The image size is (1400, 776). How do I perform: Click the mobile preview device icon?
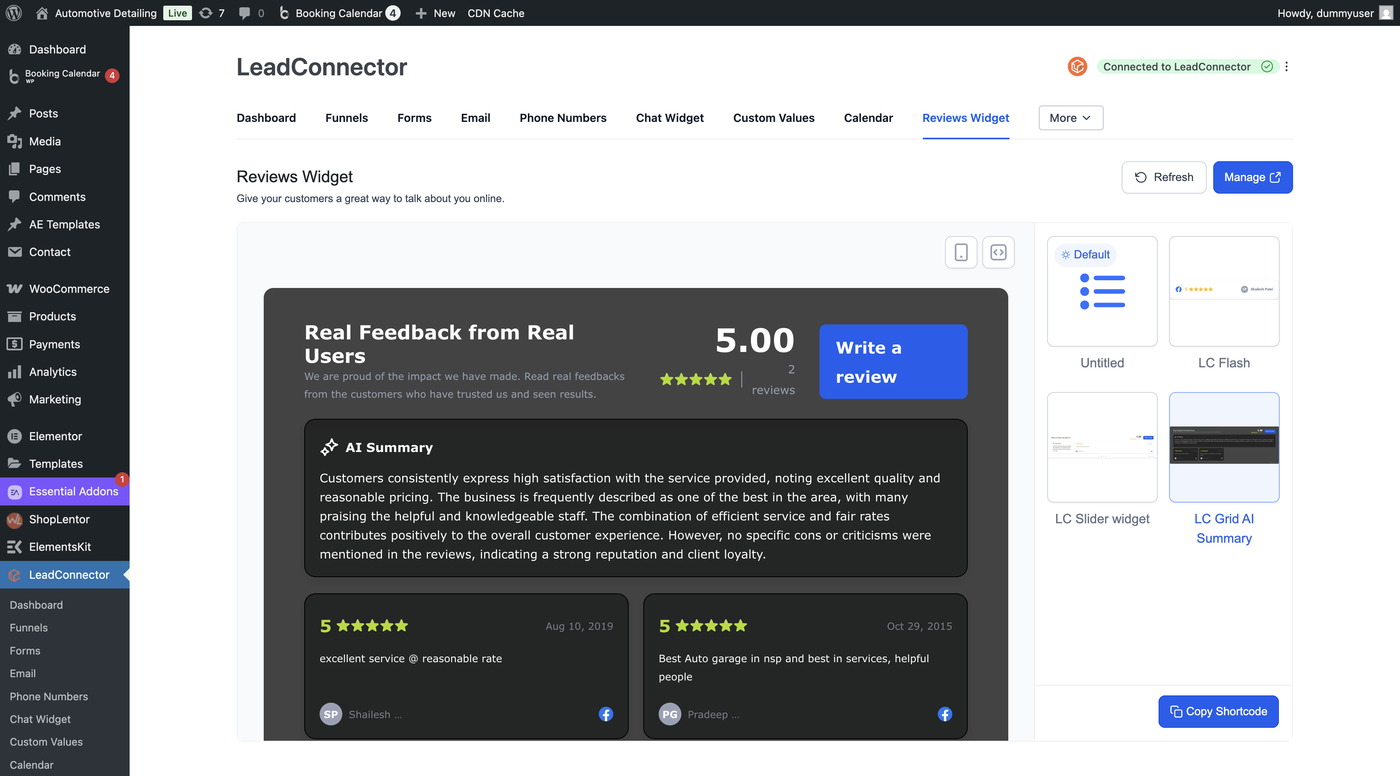961,253
